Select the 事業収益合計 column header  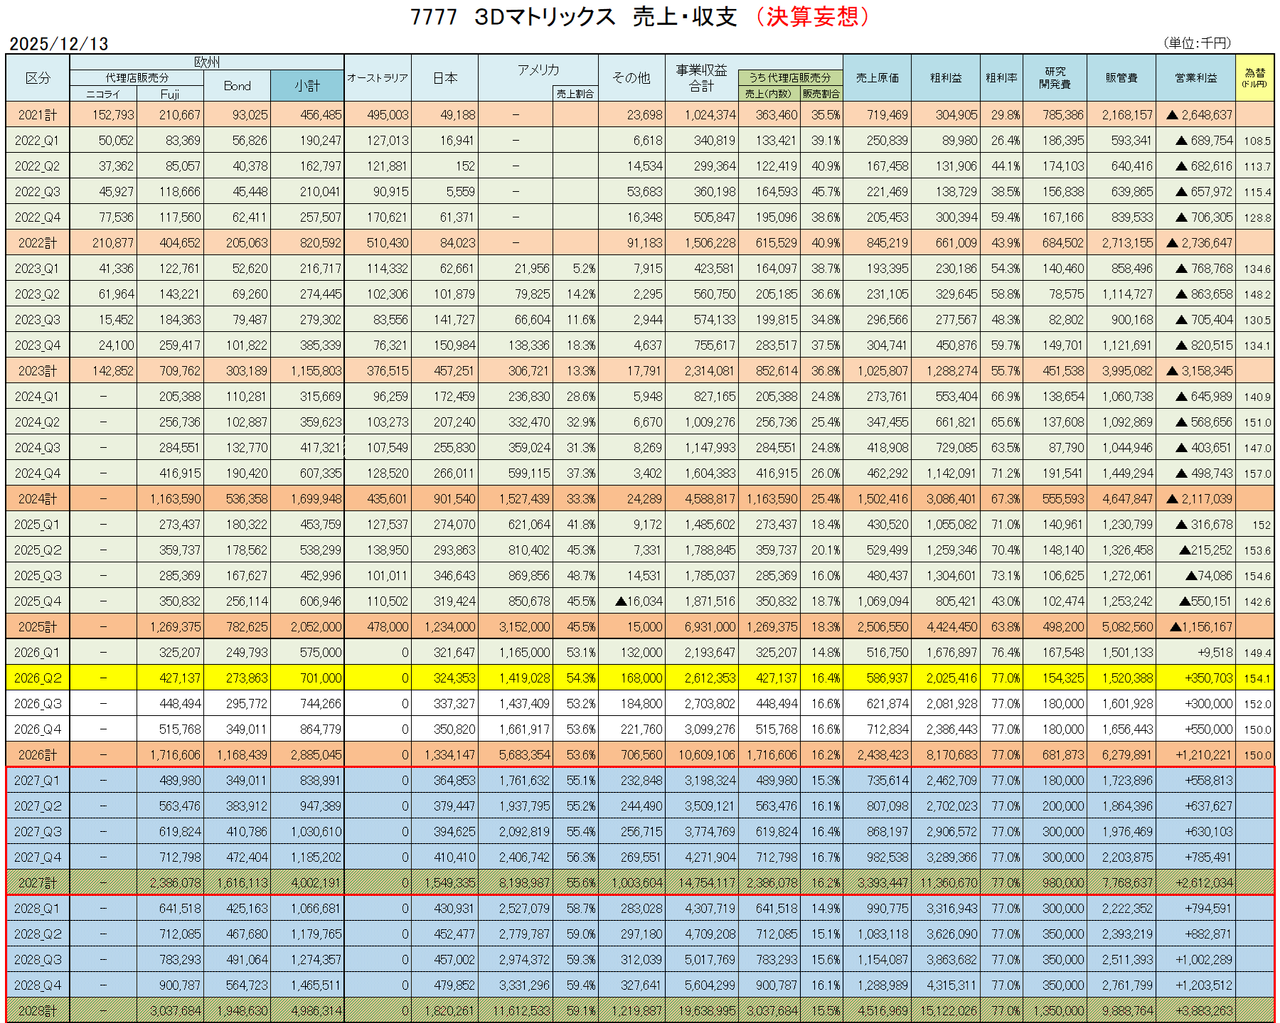coord(702,78)
